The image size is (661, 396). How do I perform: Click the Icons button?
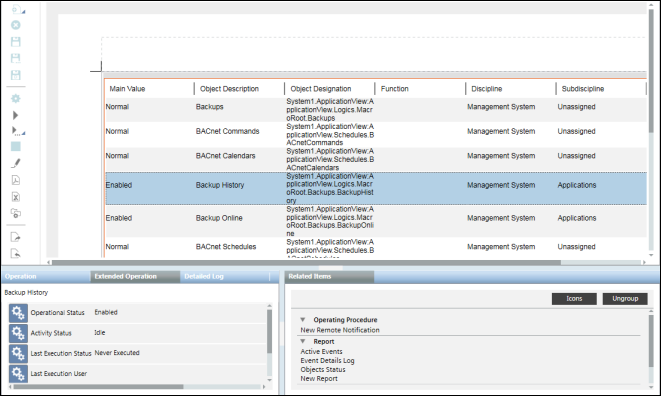(x=574, y=299)
